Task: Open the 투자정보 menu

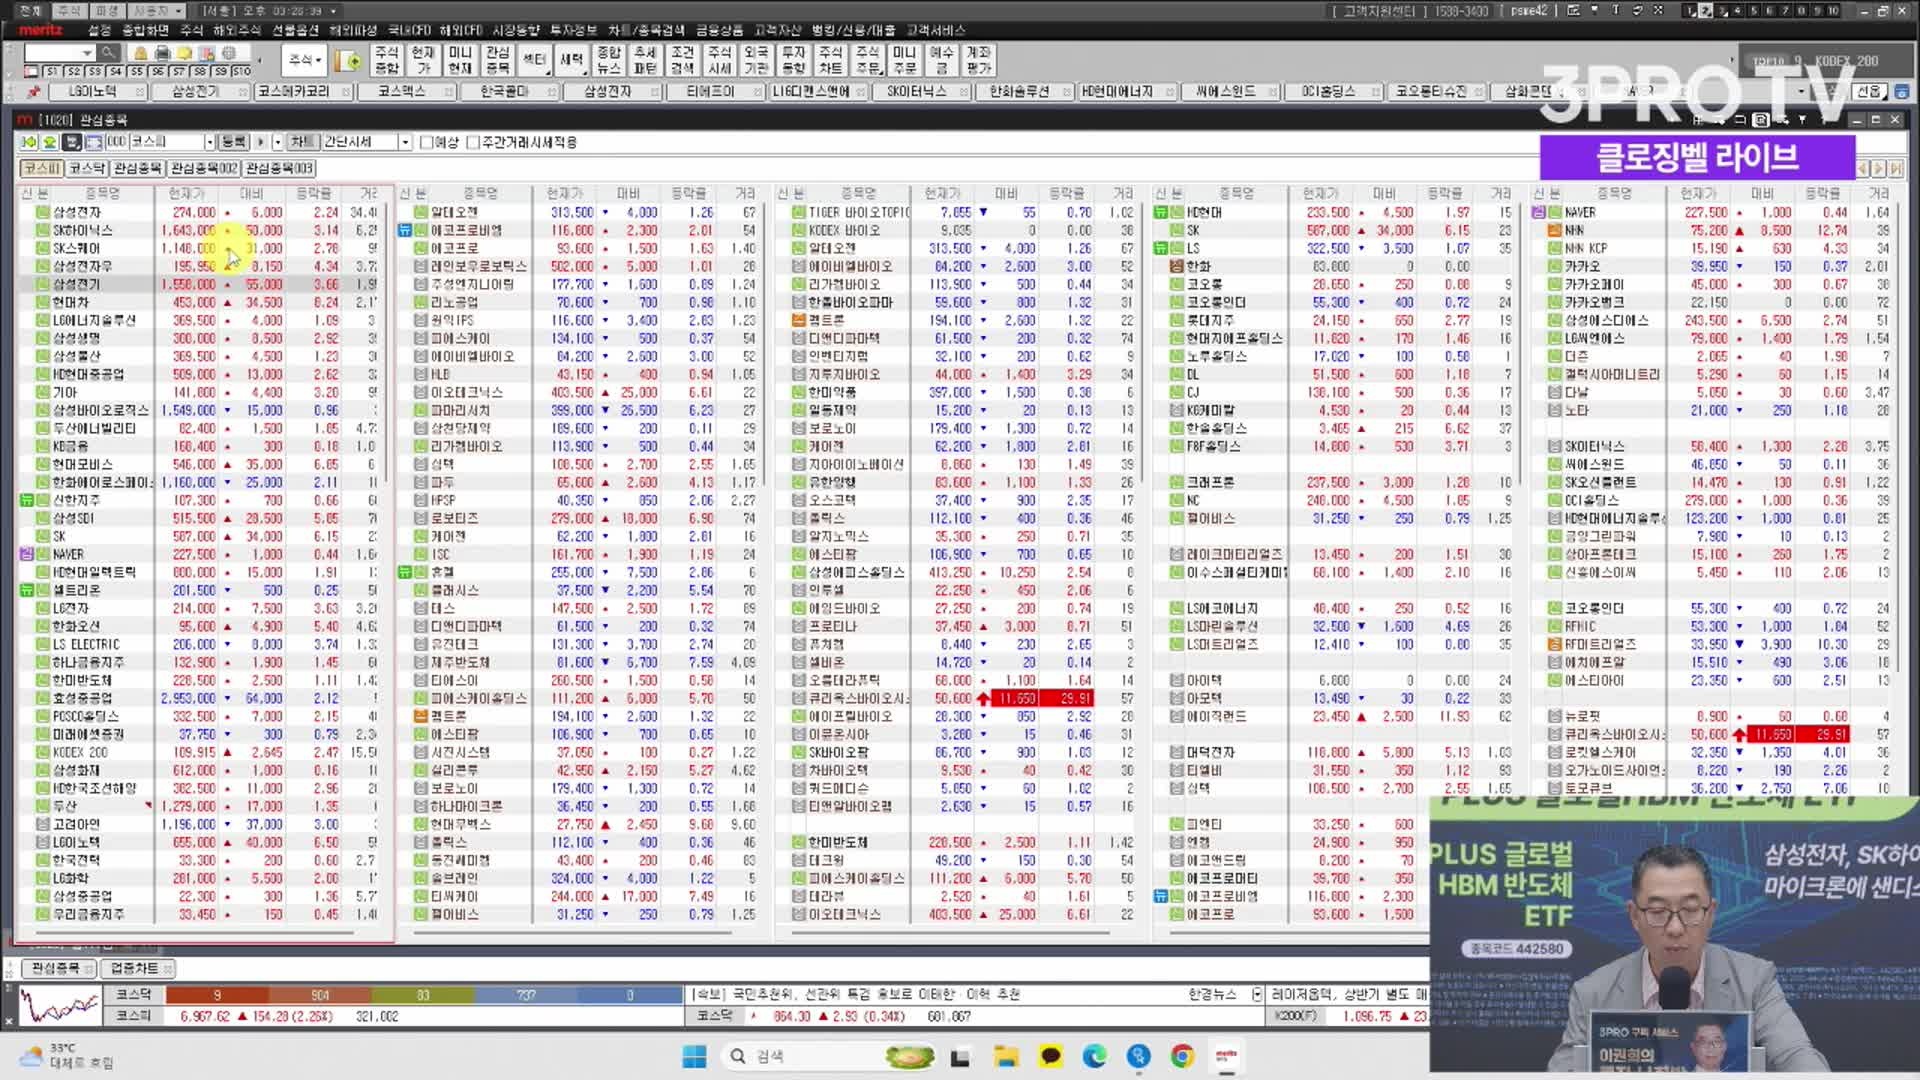Action: (574, 30)
